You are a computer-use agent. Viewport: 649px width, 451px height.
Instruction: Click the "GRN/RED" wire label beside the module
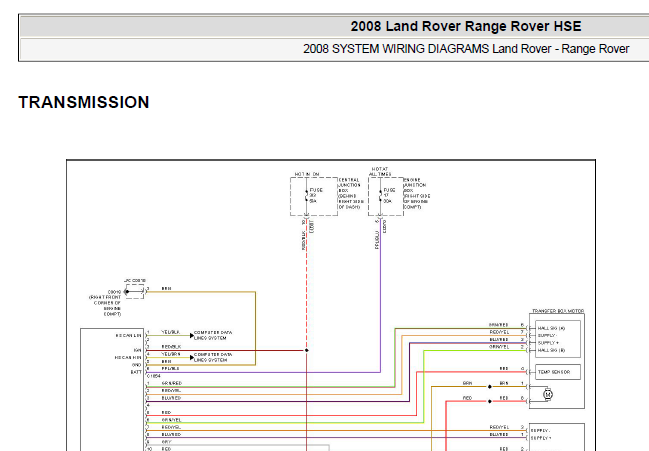(171, 383)
